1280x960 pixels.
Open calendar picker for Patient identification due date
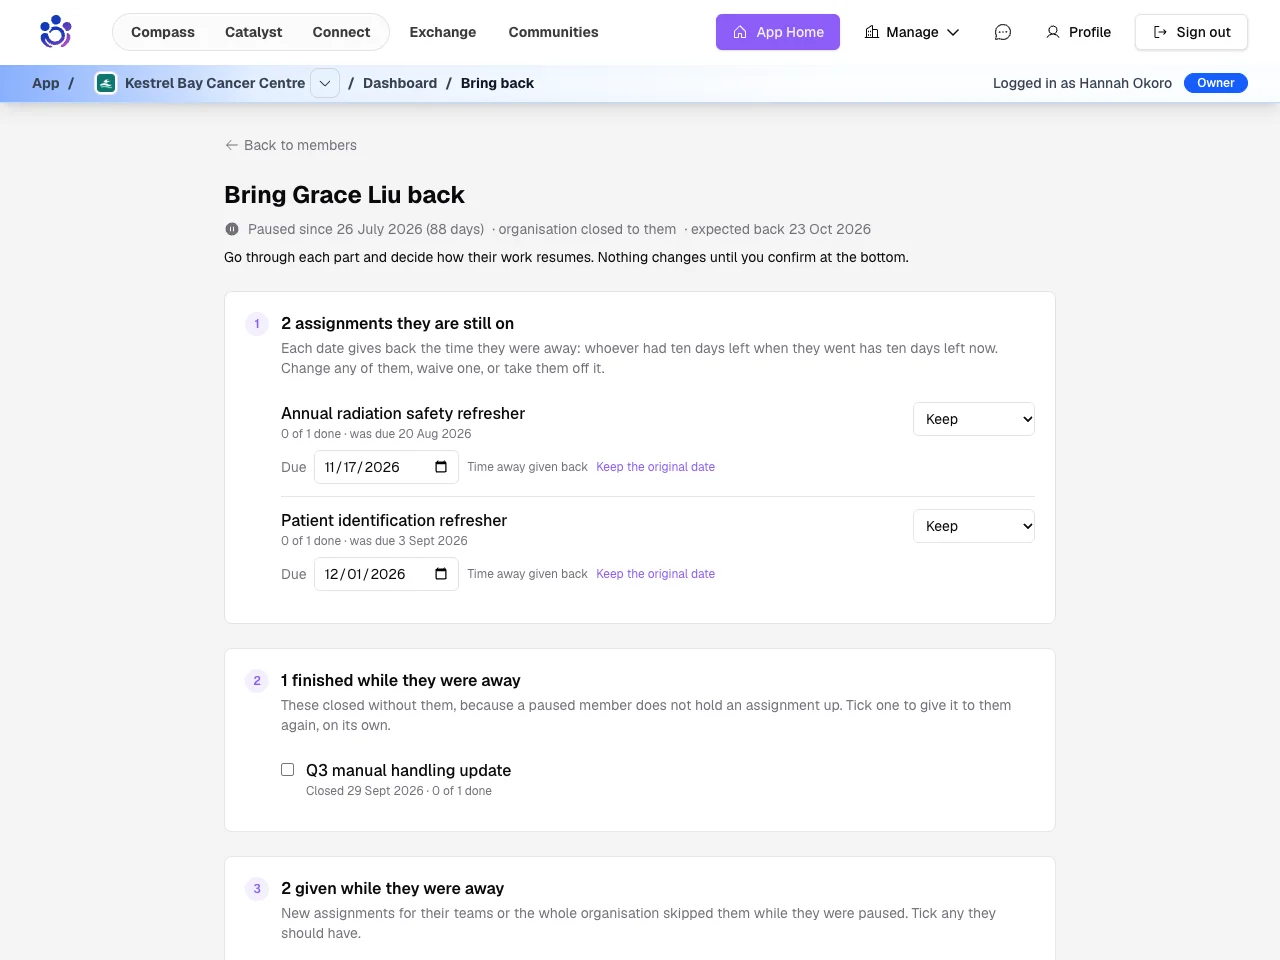pos(441,574)
